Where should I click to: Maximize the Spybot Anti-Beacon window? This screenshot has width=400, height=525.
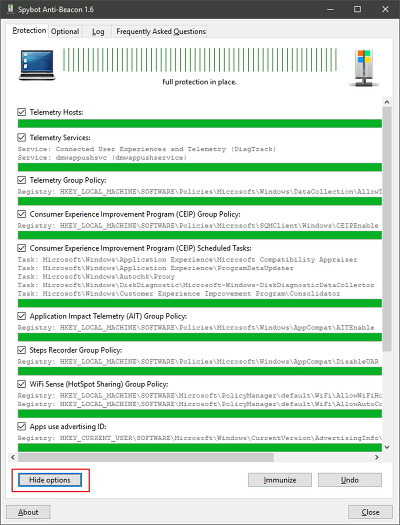pyautogui.click(x=357, y=9)
